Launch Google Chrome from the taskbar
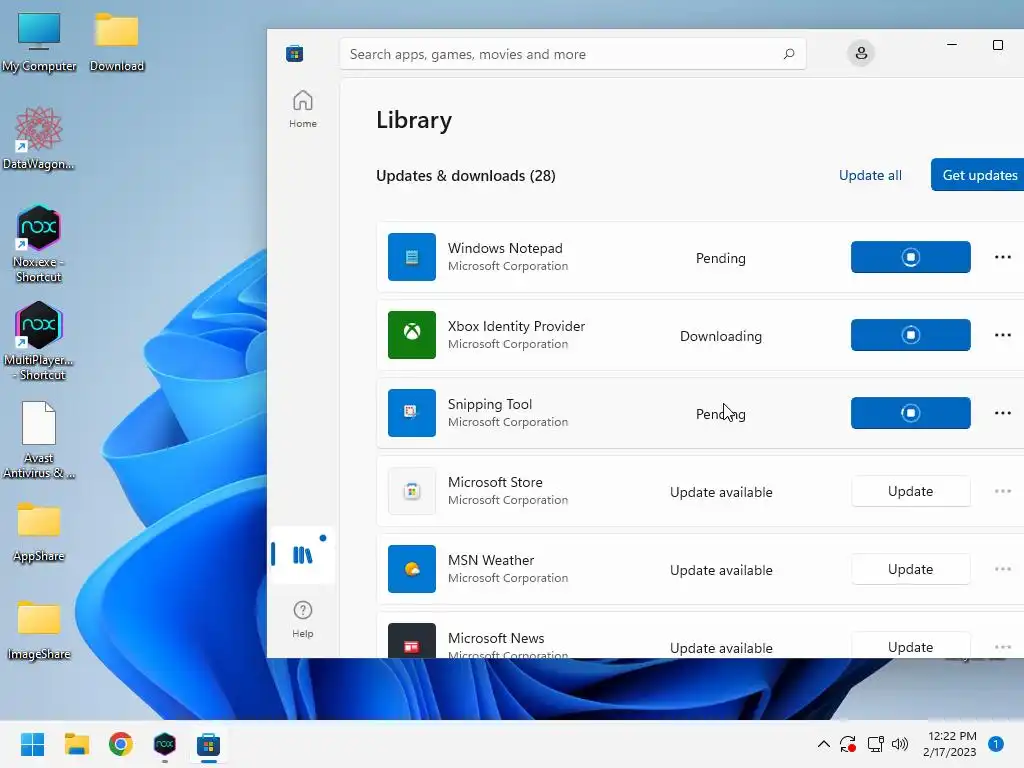The width and height of the screenshot is (1024, 768). coord(121,744)
